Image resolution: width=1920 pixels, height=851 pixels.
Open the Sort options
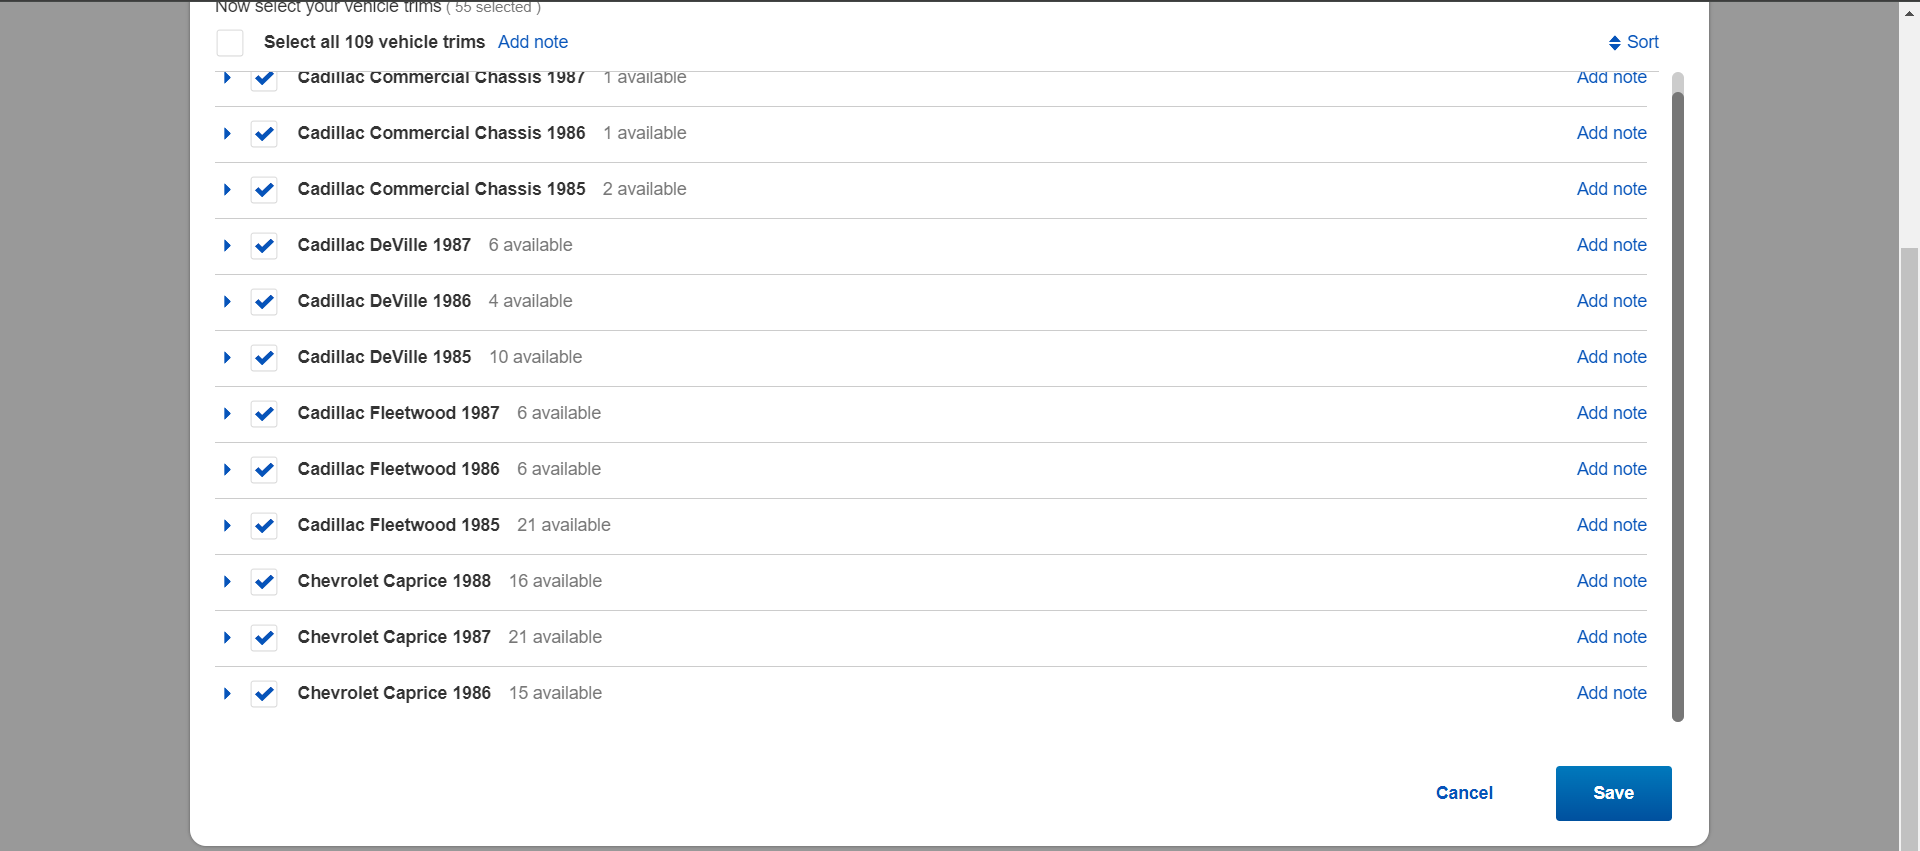tap(1633, 42)
